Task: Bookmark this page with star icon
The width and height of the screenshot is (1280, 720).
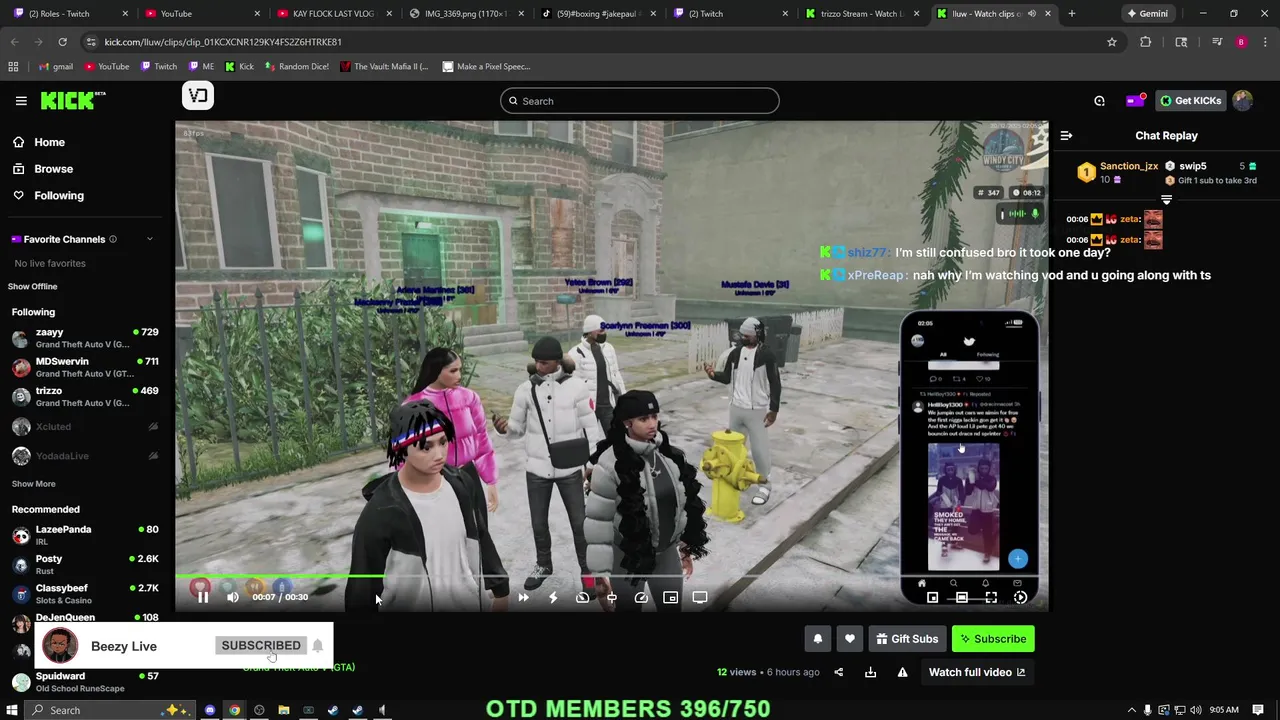Action: coord(1111,42)
